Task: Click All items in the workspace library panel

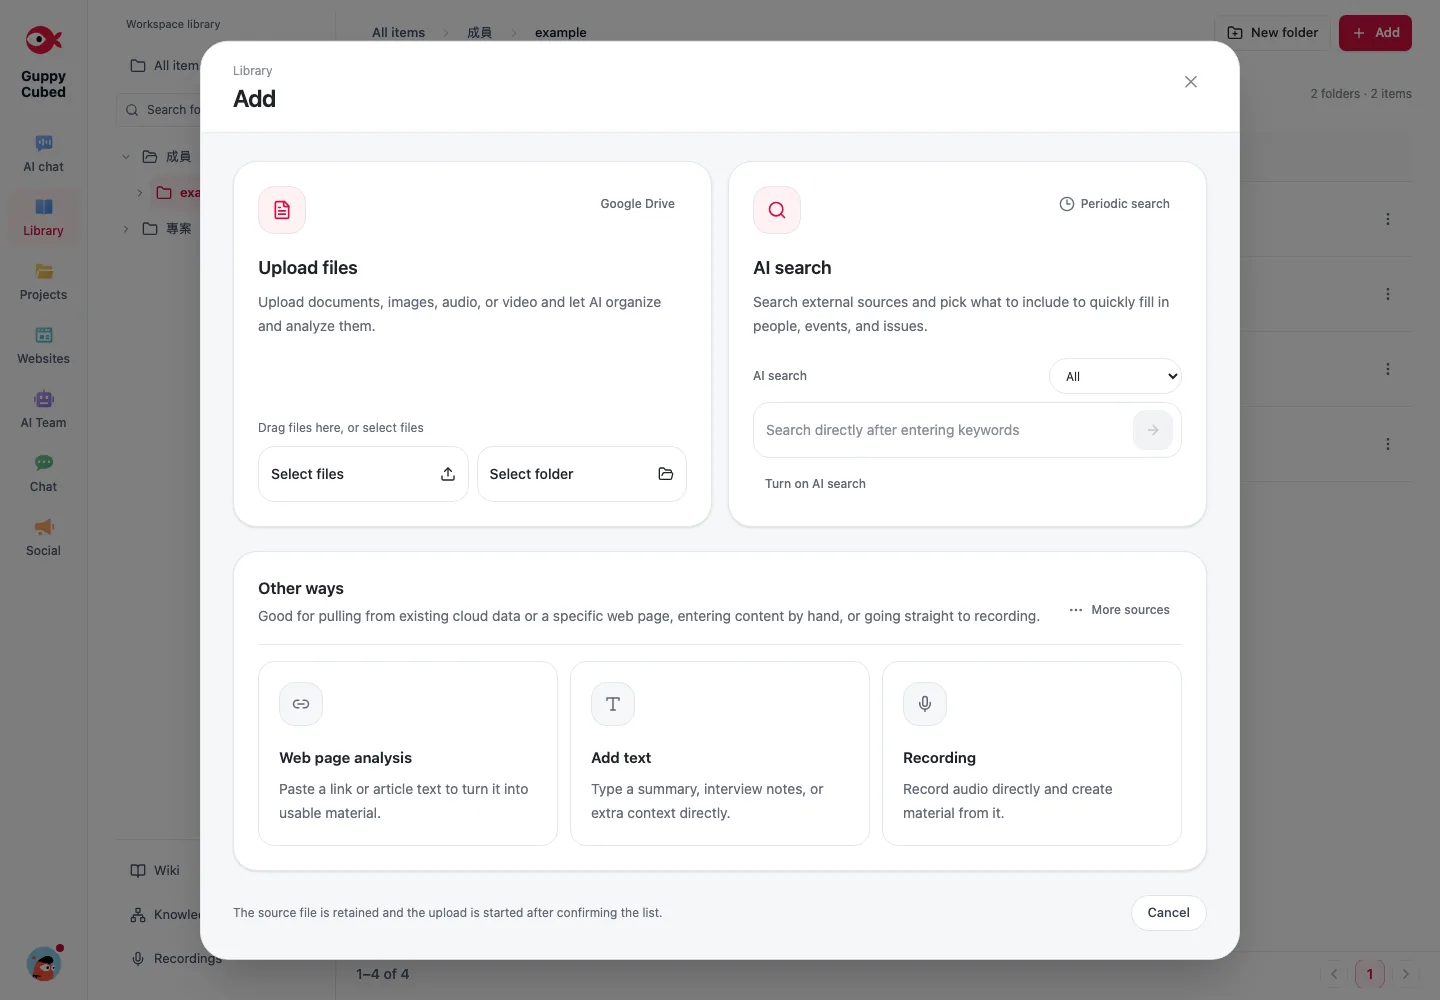Action: click(x=165, y=66)
